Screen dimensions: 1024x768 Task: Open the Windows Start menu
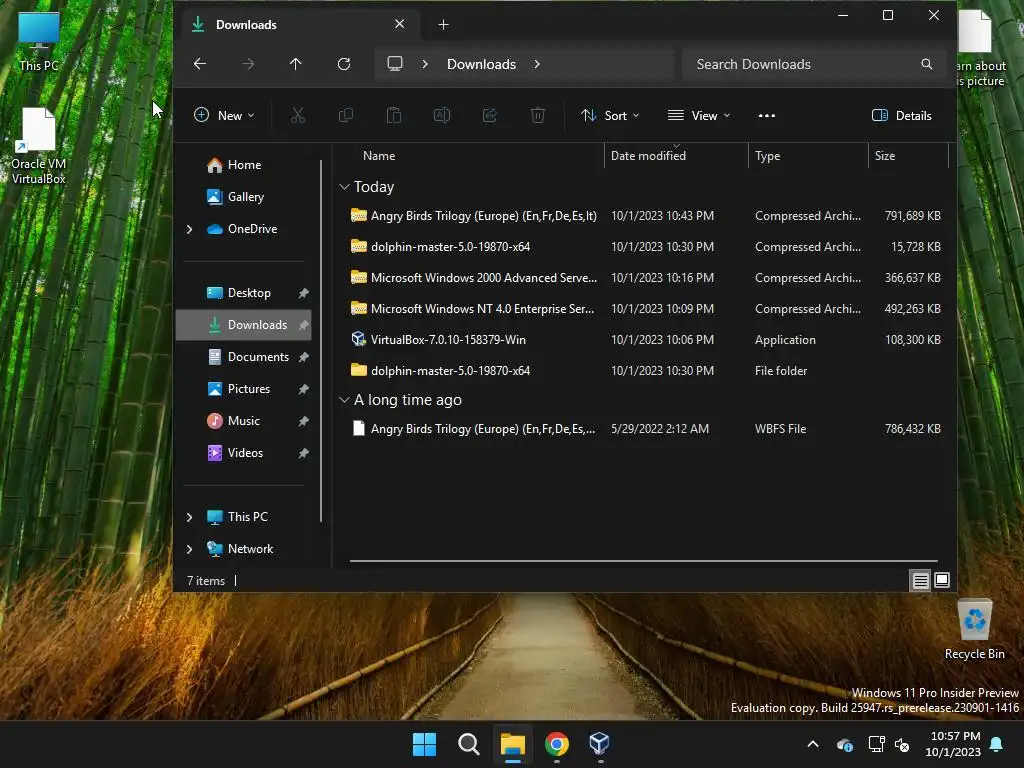[x=424, y=744]
